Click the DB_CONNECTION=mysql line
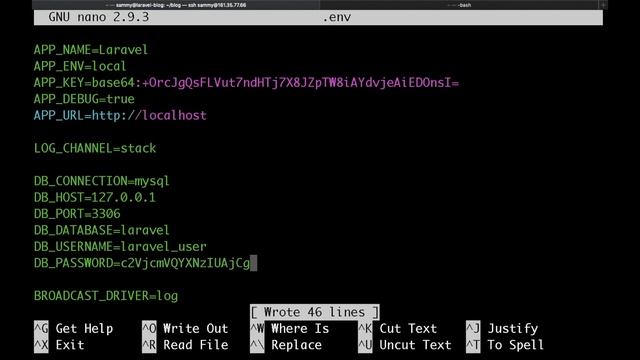The width and height of the screenshot is (640, 360). (x=101, y=181)
